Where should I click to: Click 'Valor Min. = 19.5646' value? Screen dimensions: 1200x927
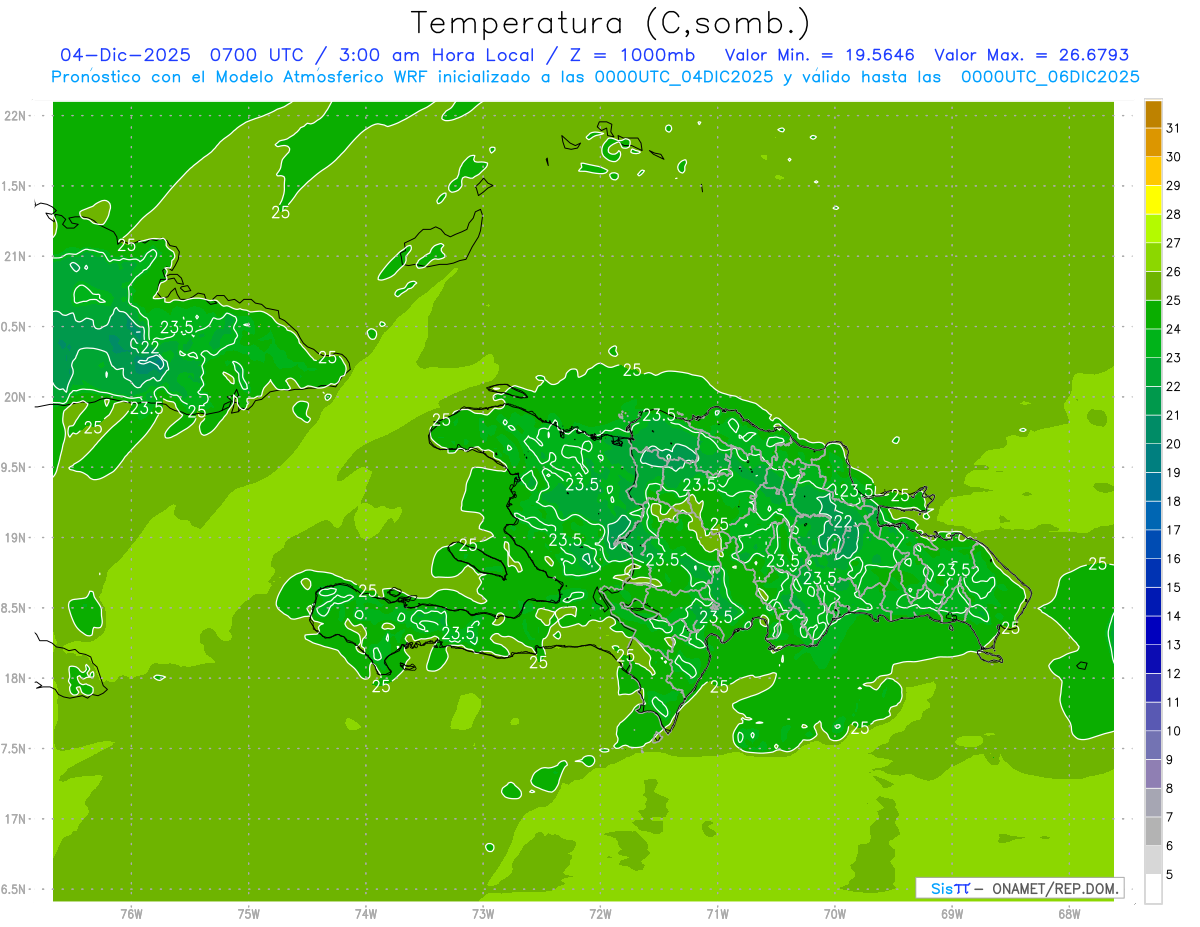click(x=819, y=55)
